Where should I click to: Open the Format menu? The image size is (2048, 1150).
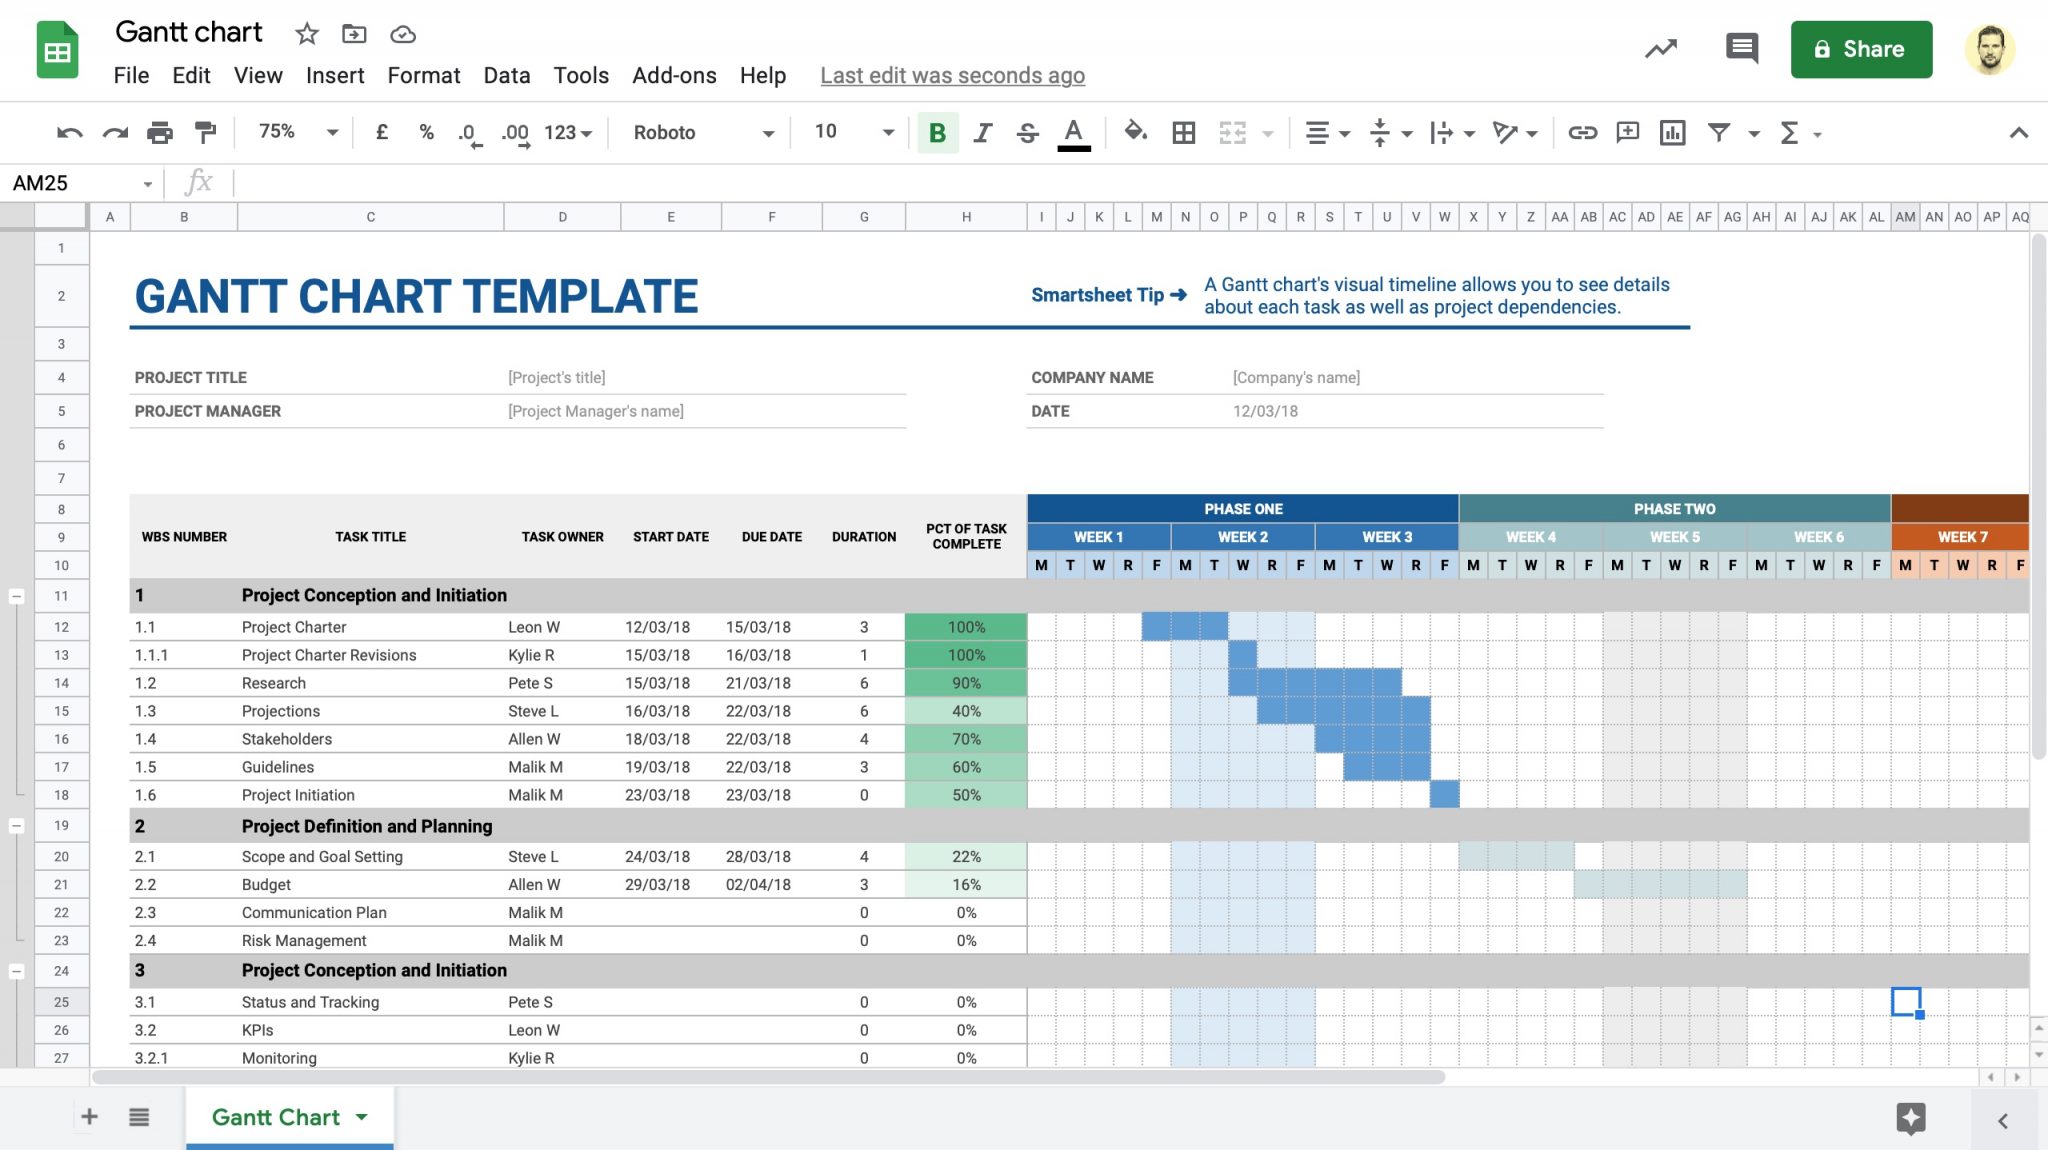click(424, 75)
